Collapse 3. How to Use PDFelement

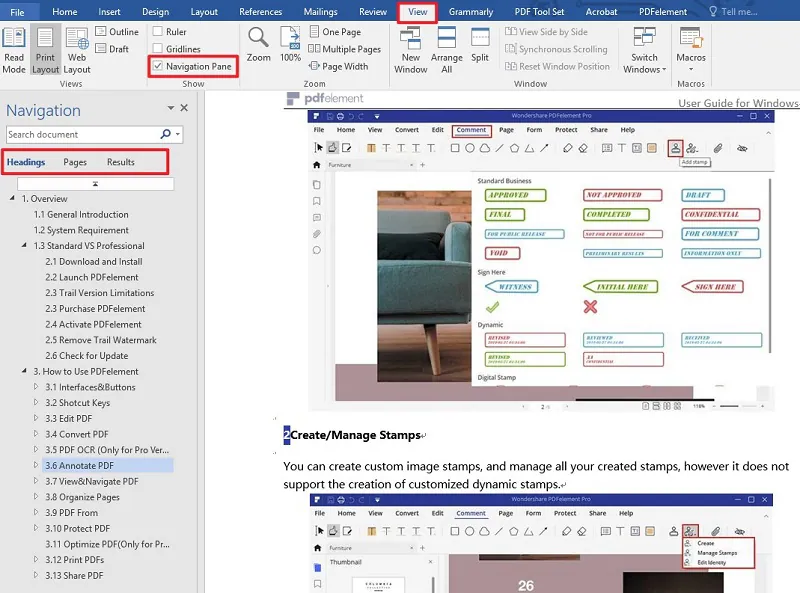(24, 371)
